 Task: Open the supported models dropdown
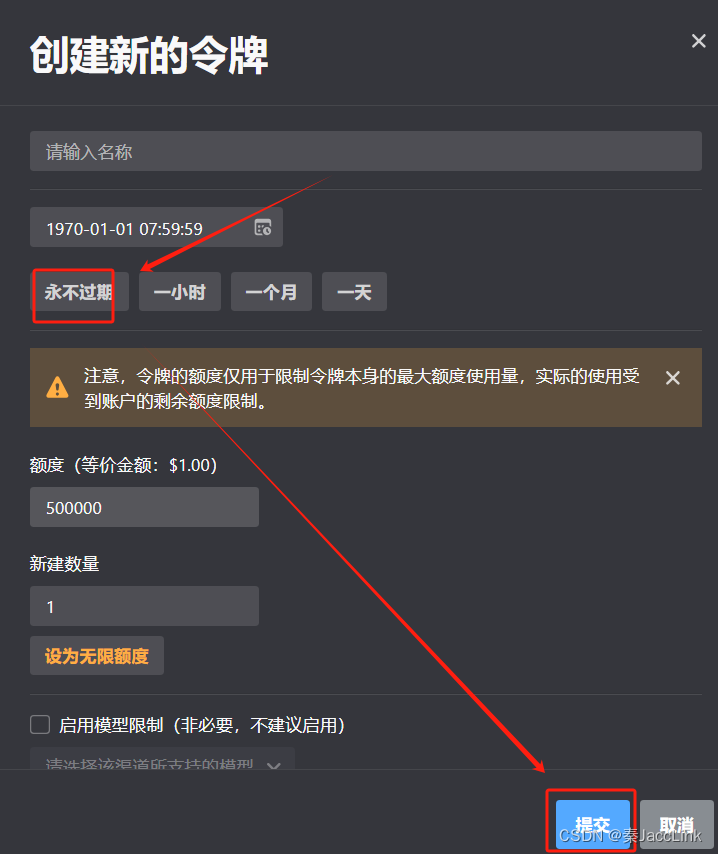coord(162,759)
